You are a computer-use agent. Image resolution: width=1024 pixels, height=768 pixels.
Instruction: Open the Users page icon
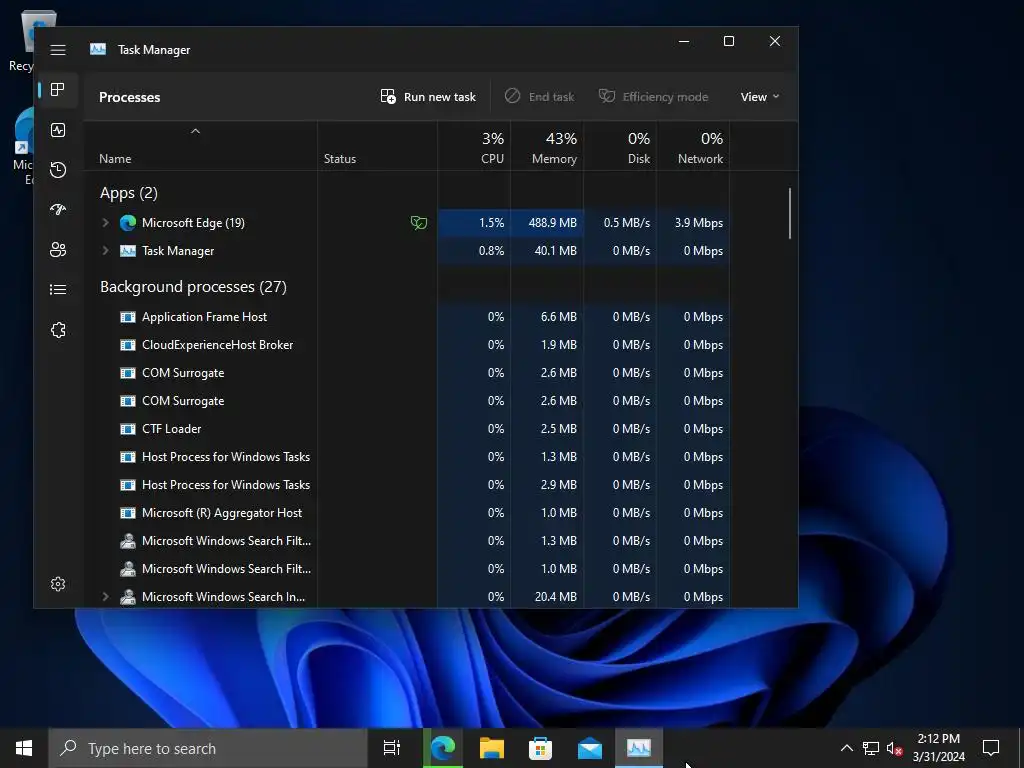point(58,249)
